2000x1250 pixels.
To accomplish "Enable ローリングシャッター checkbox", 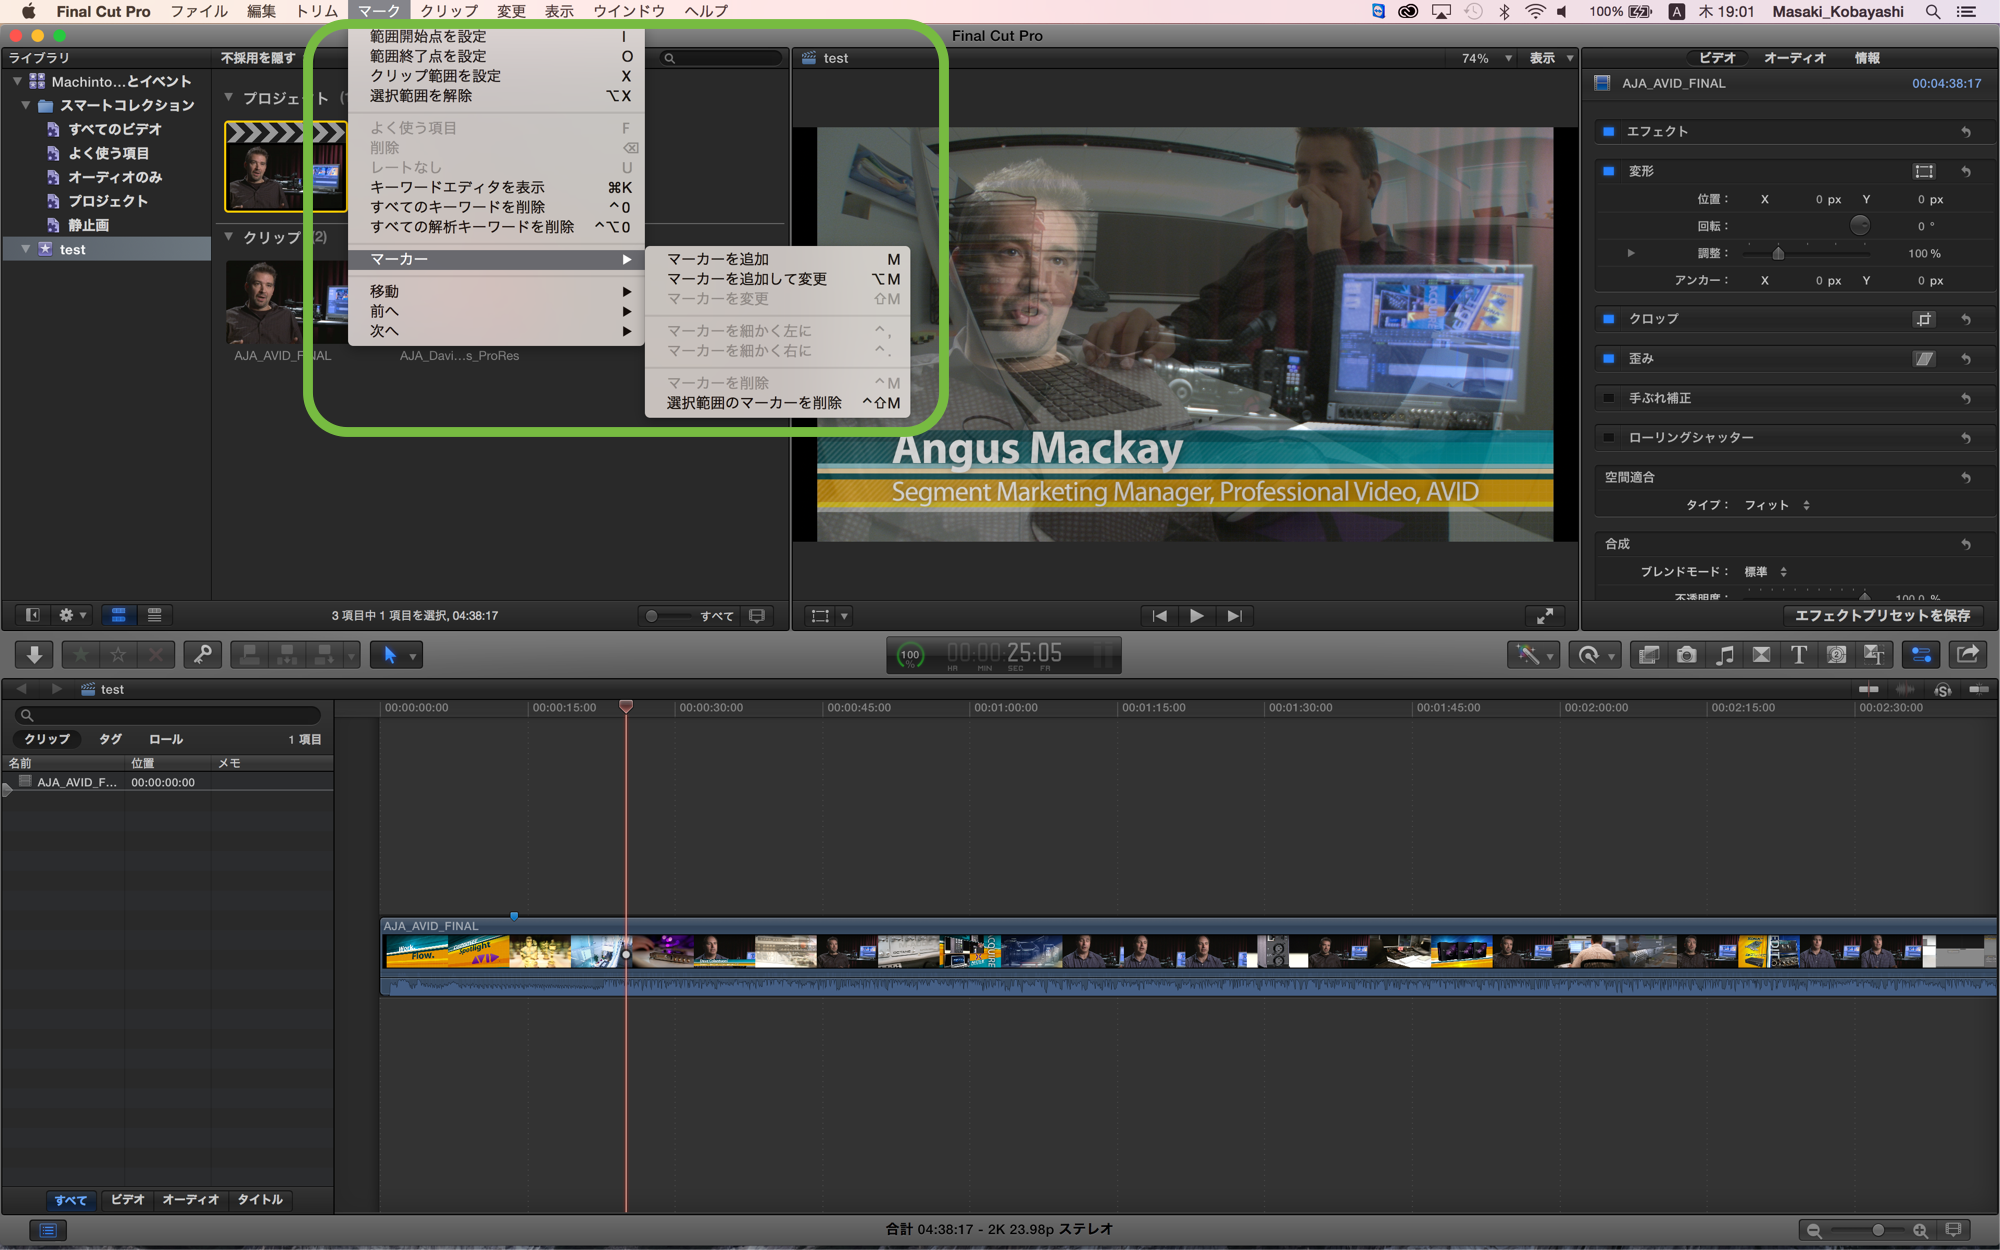I will (x=1609, y=437).
